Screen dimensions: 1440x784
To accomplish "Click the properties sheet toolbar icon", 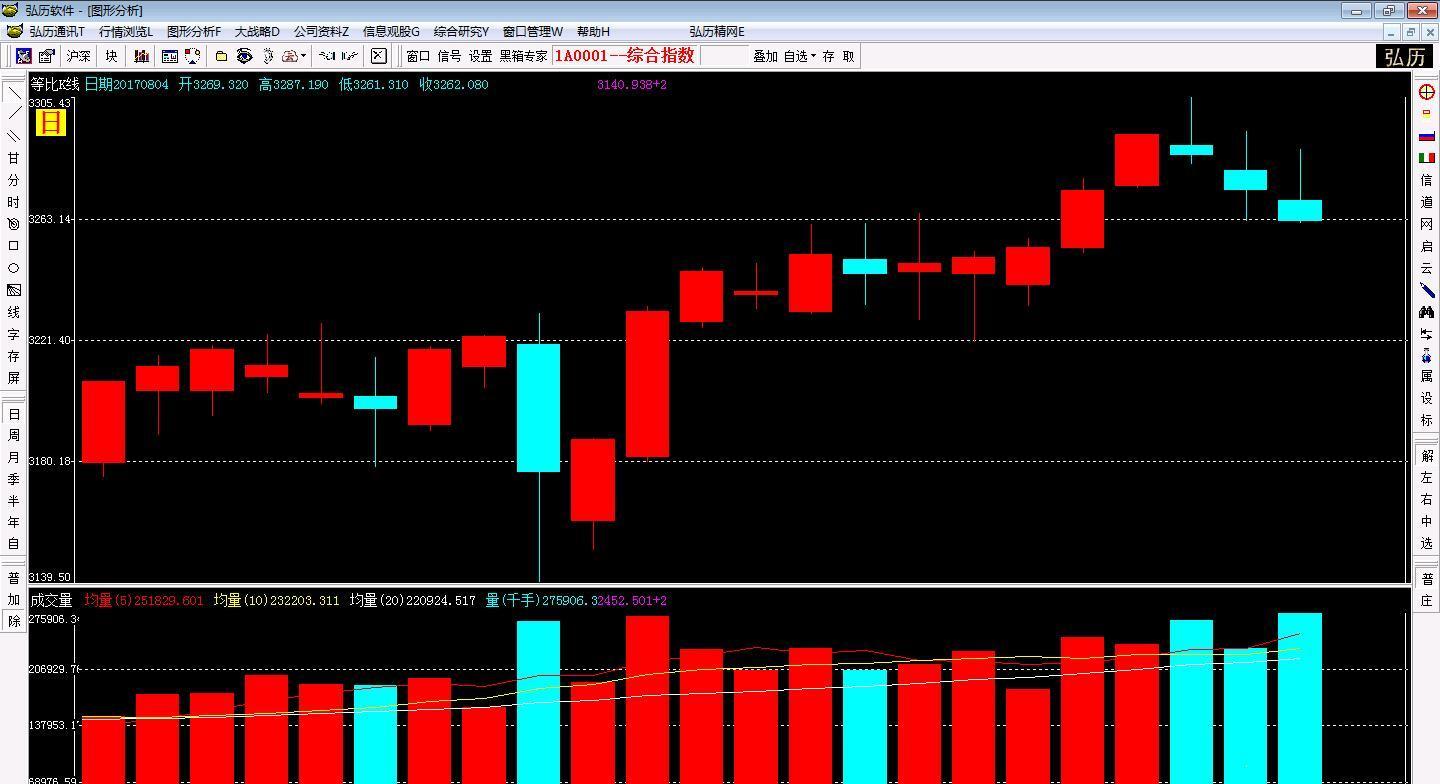I will (46, 56).
